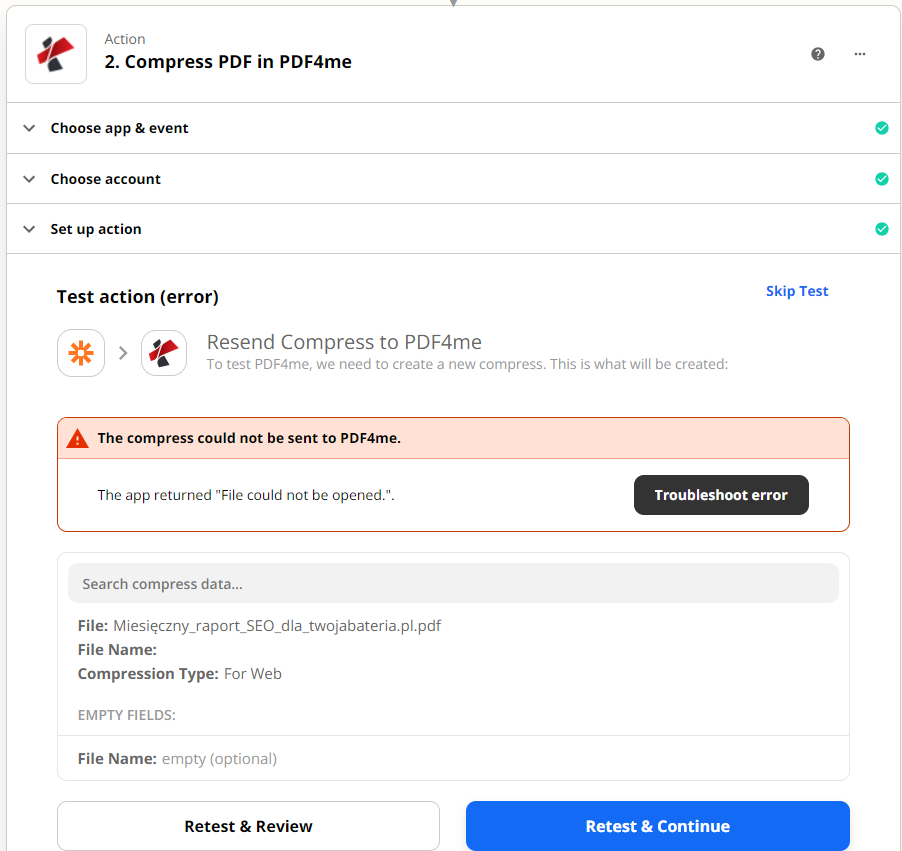The width and height of the screenshot is (902, 851).
Task: Expand the Set up action chevron
Action: tap(29, 229)
